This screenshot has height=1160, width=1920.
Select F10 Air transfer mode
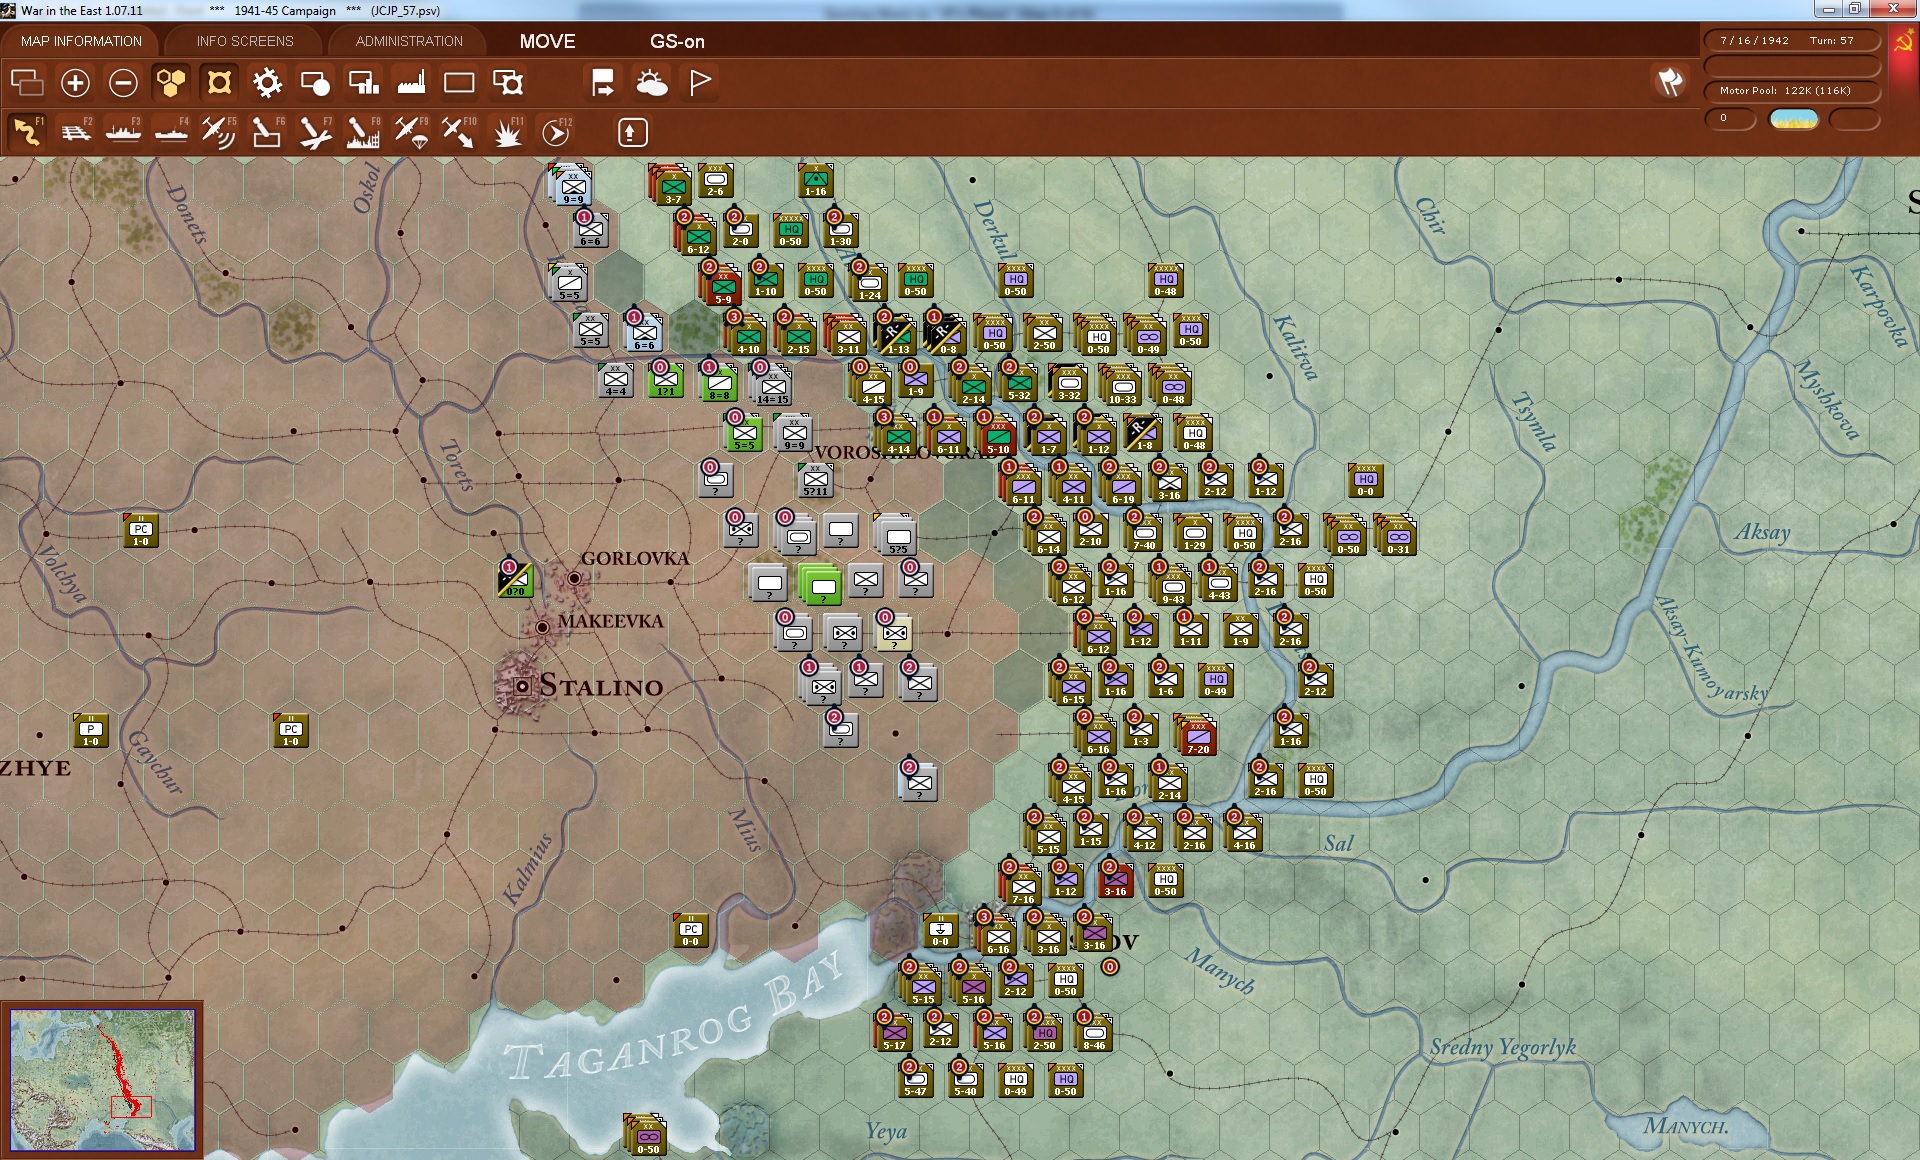click(459, 131)
